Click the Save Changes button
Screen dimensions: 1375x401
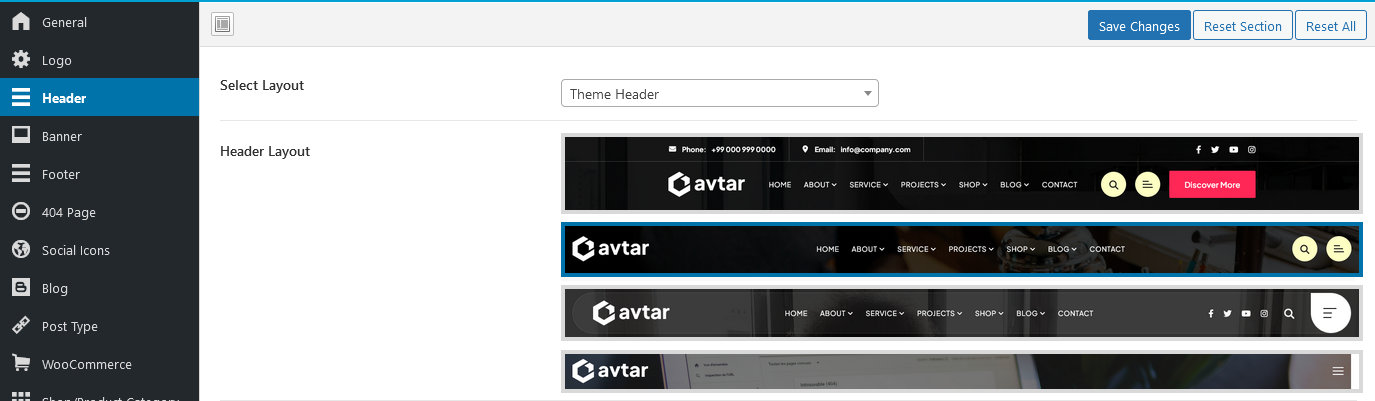click(1139, 26)
